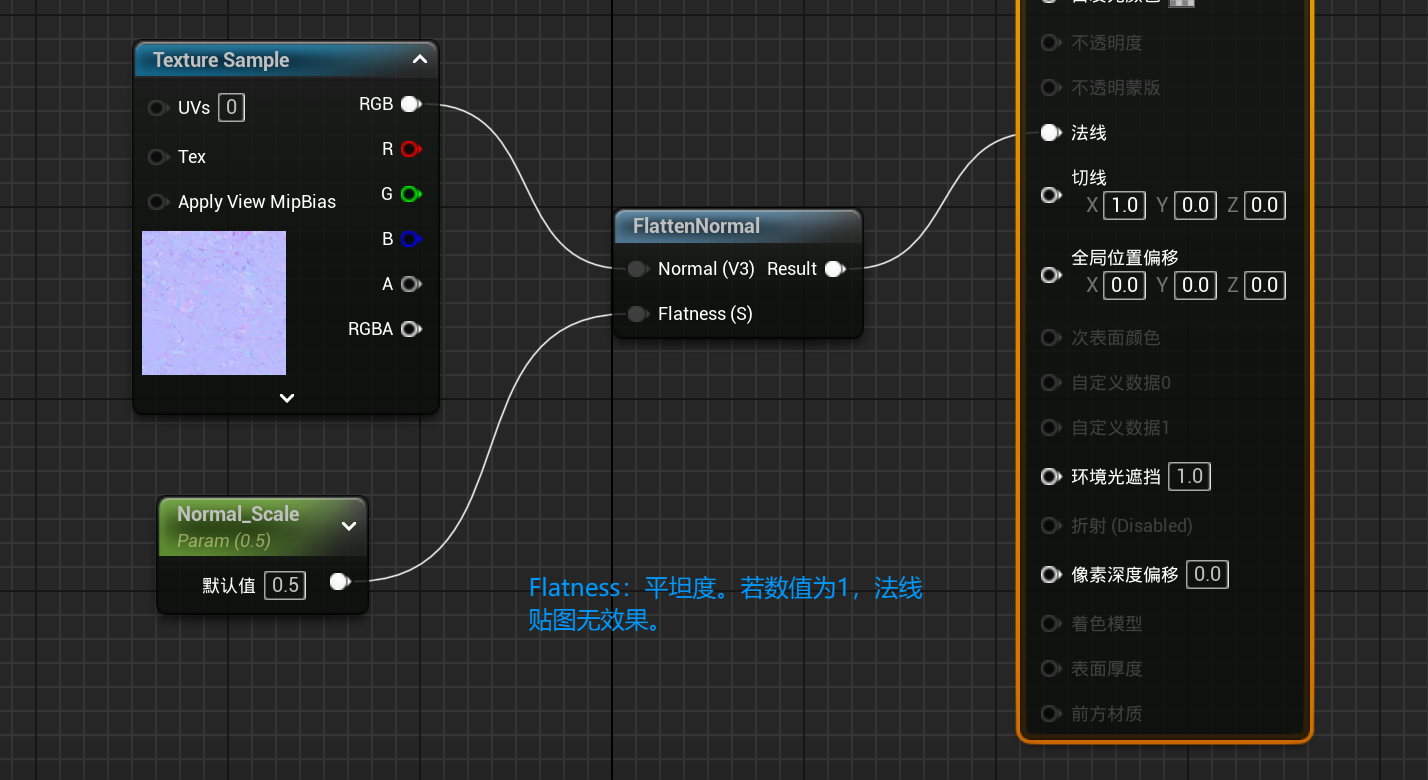Click the Apply View MipBias label

tap(257, 202)
